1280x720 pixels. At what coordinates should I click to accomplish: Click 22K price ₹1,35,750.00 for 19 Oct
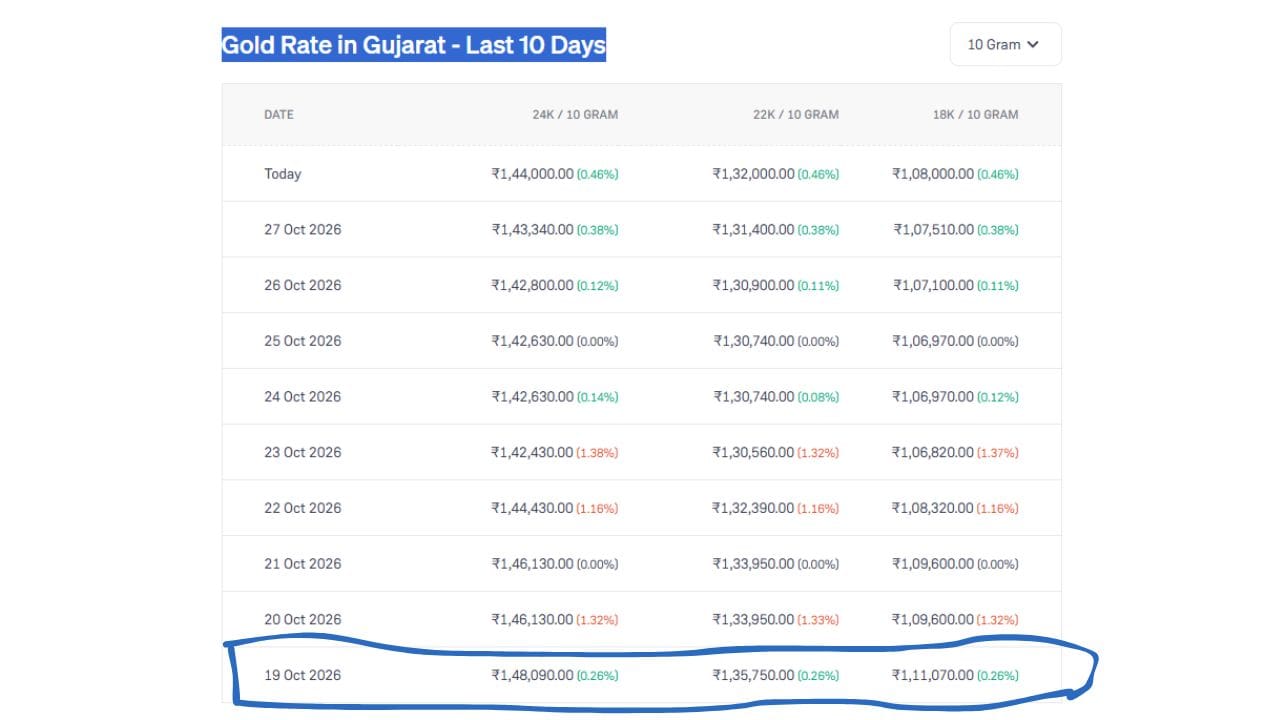753,675
